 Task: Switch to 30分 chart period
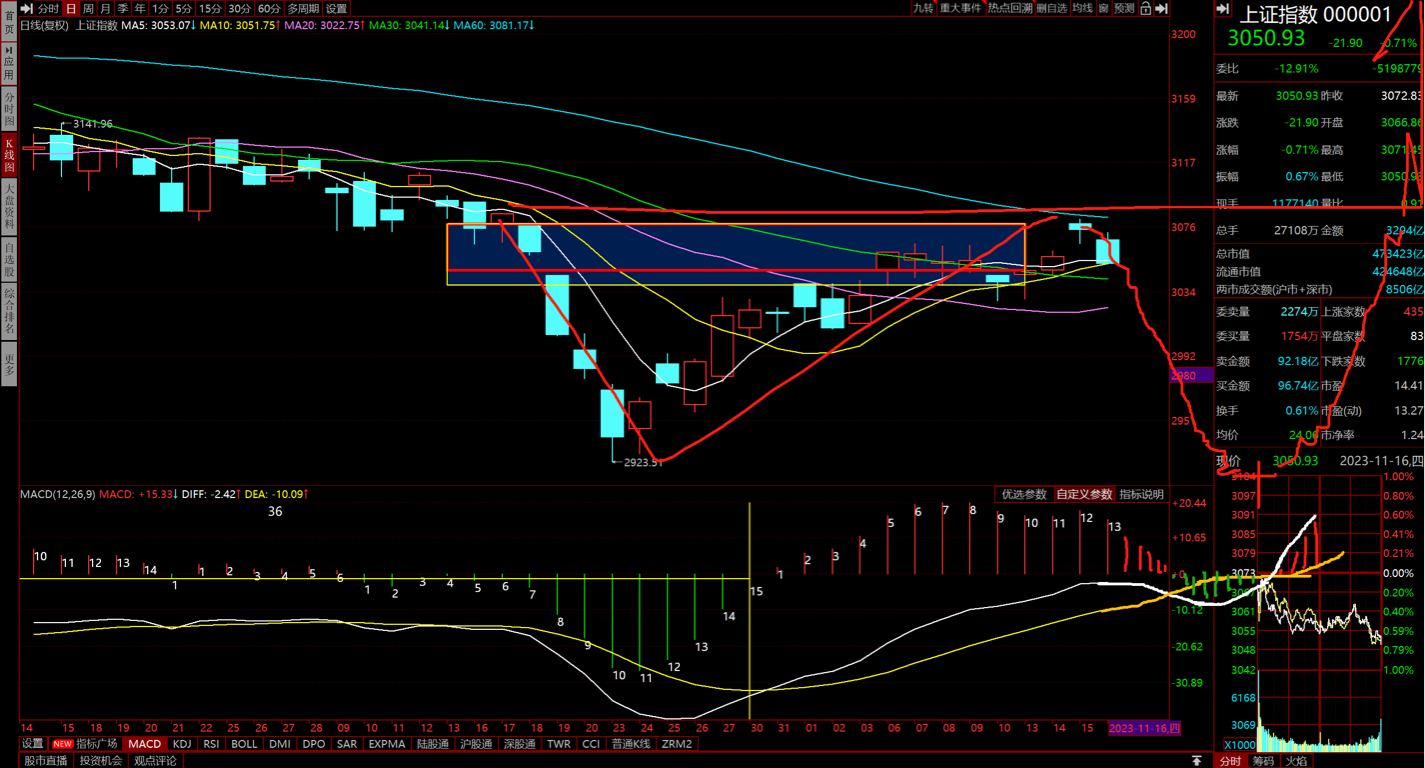tap(240, 8)
